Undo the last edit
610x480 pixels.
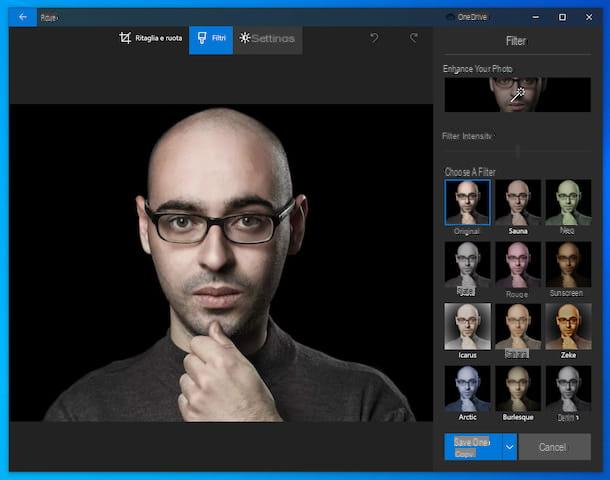(374, 38)
